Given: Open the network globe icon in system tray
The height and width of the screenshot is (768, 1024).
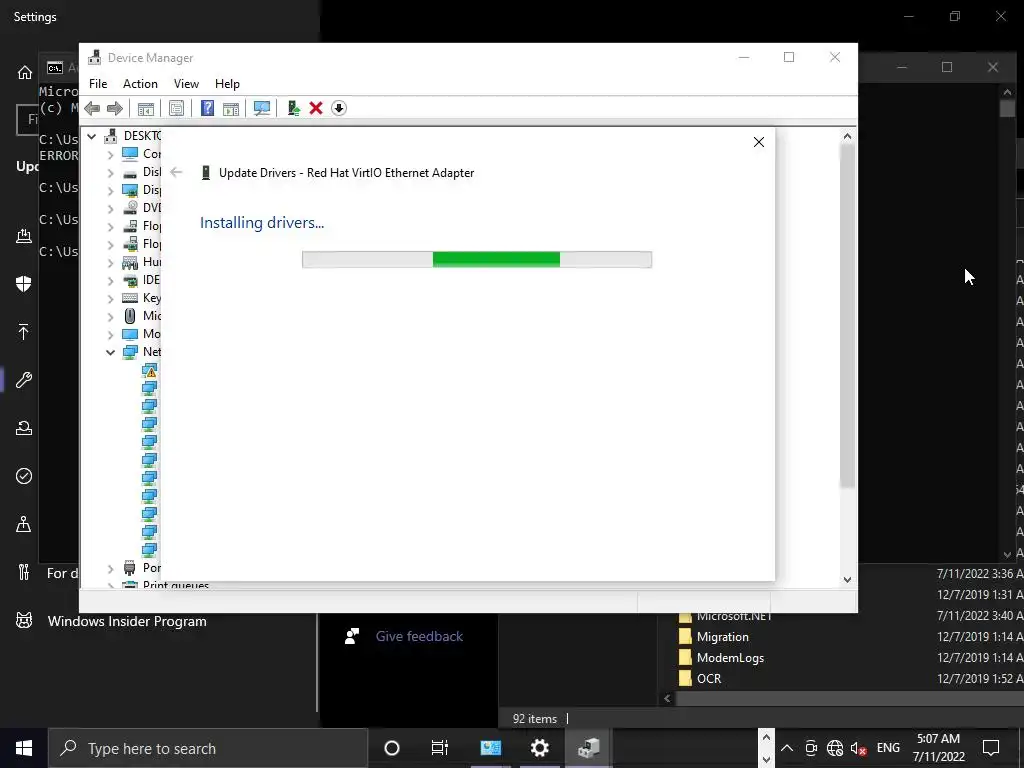Looking at the screenshot, I should pyautogui.click(x=835, y=748).
